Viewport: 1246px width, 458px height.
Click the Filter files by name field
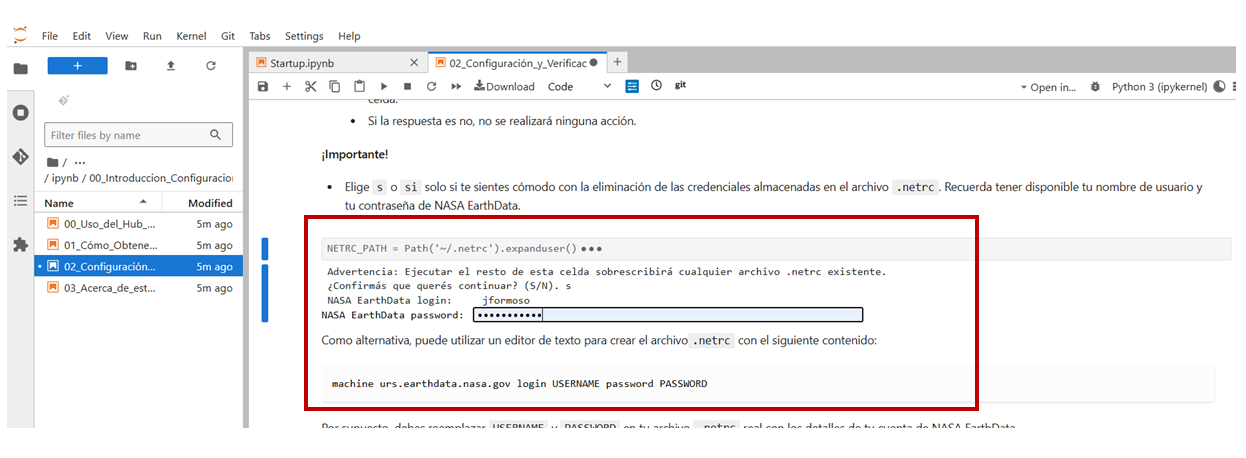click(x=138, y=135)
